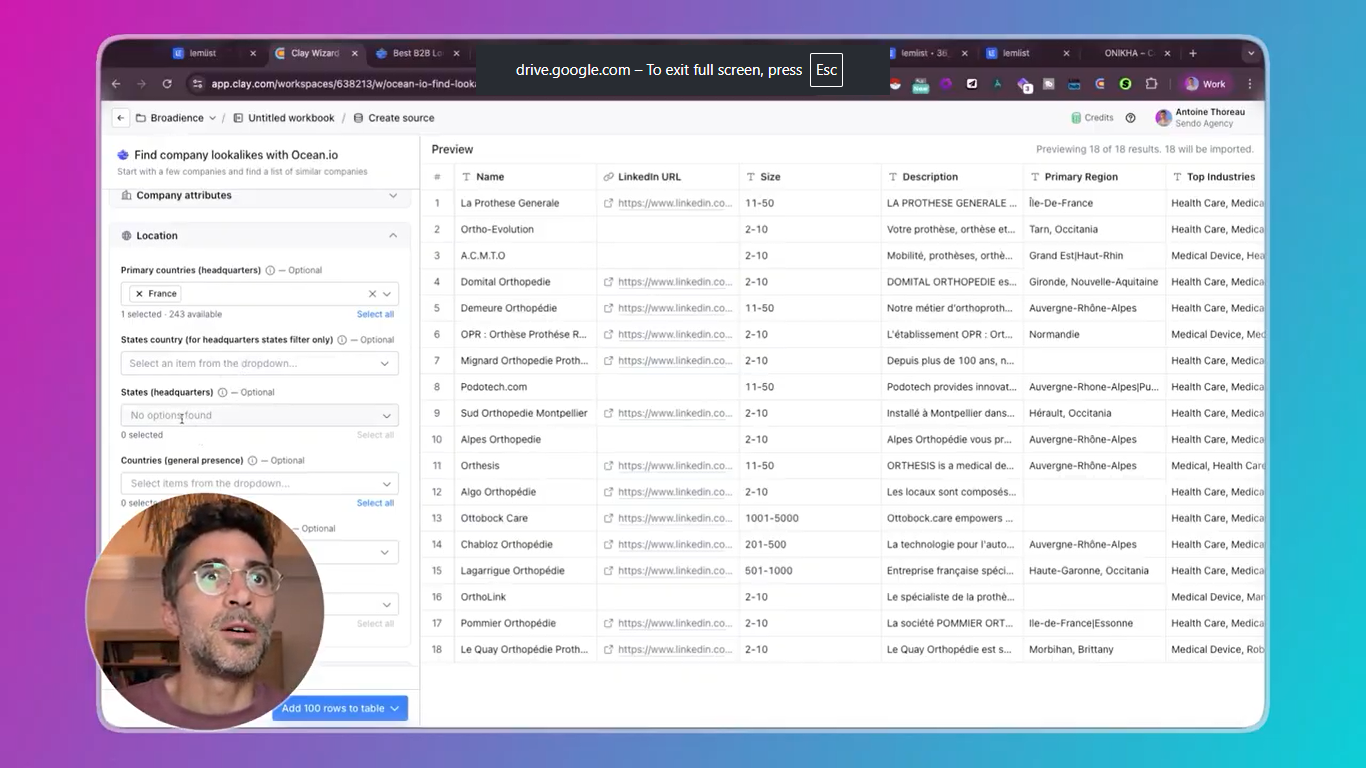The width and height of the screenshot is (1366, 768).
Task: Switch to the Best B2B tab
Action: (x=418, y=53)
